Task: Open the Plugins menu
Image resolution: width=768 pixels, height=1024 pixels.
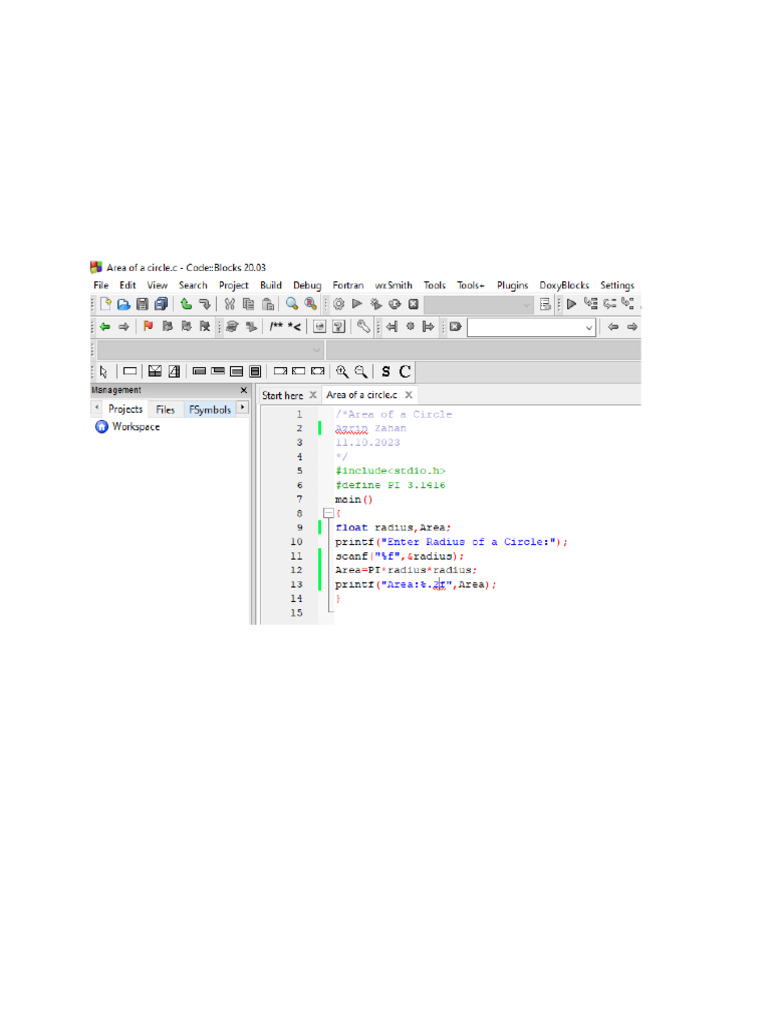Action: click(x=512, y=285)
